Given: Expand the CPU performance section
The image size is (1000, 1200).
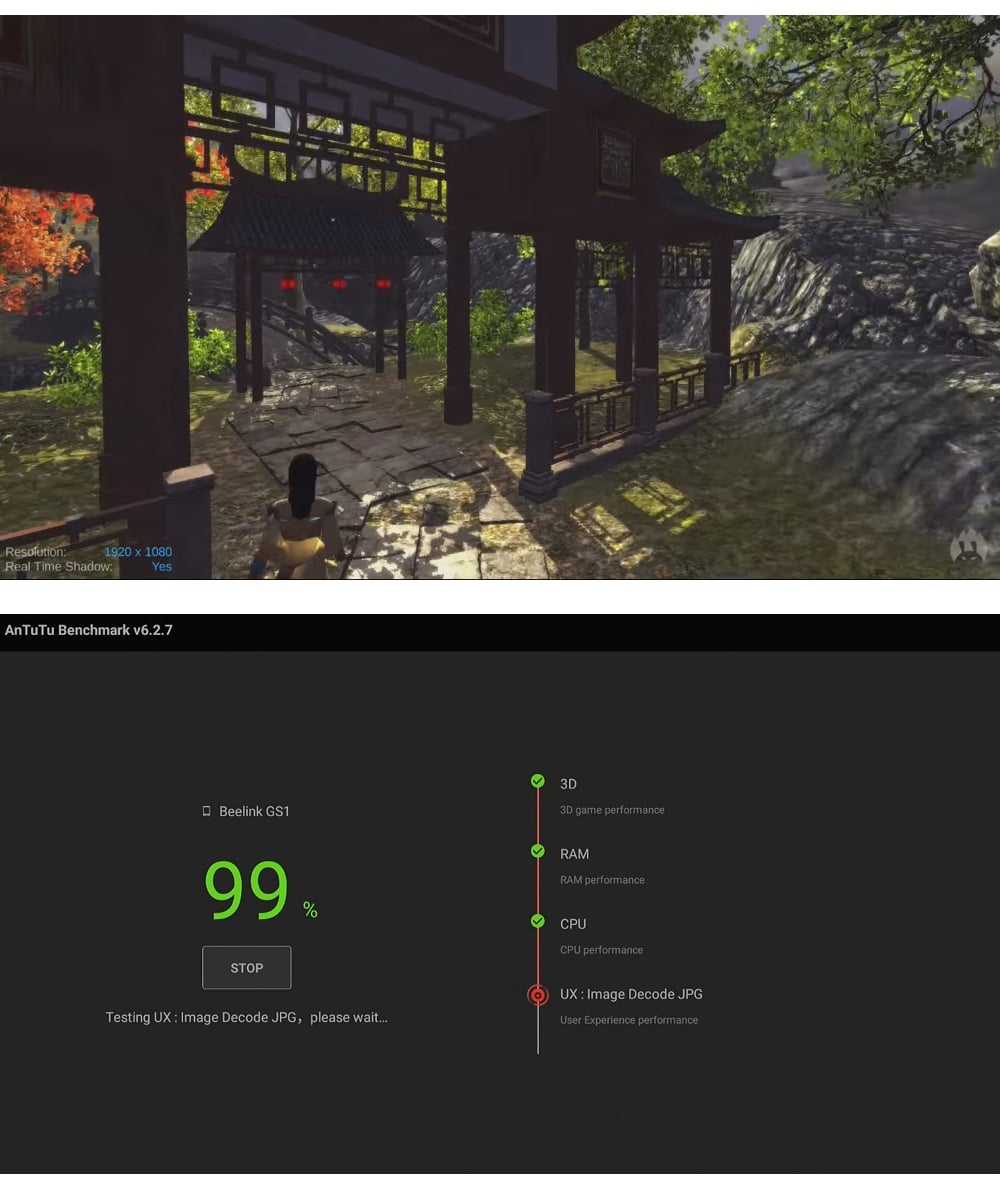Looking at the screenshot, I should pos(601,950).
